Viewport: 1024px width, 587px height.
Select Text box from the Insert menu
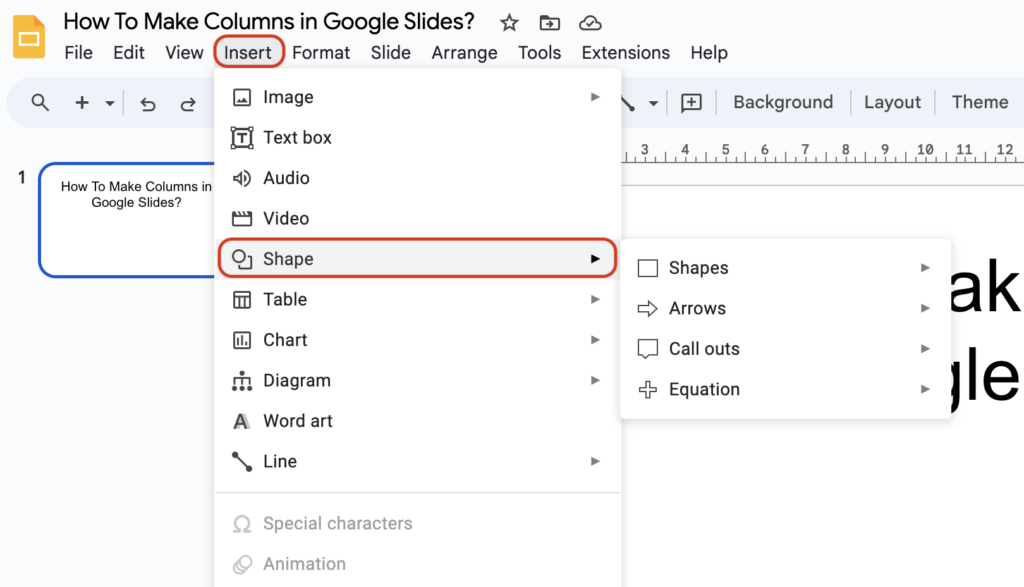pyautogui.click(x=298, y=137)
